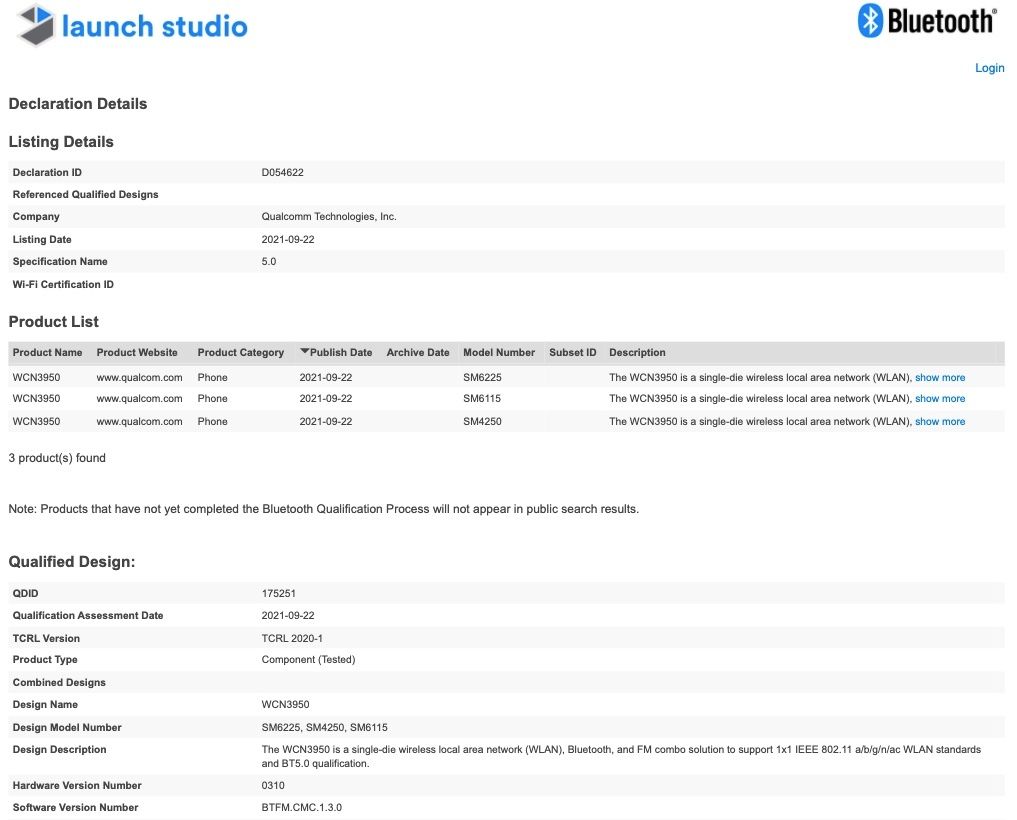
Task: Click the Bluetooth logo
Action: point(927,21)
